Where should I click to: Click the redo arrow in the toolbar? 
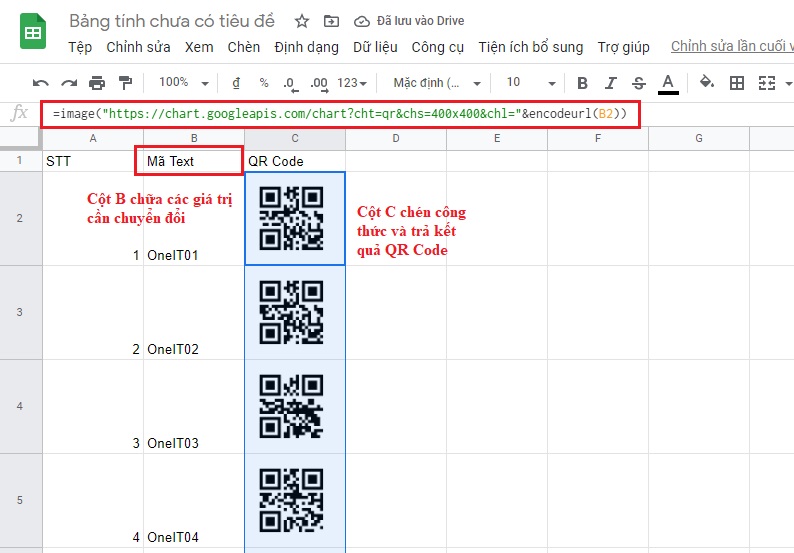pyautogui.click(x=69, y=83)
